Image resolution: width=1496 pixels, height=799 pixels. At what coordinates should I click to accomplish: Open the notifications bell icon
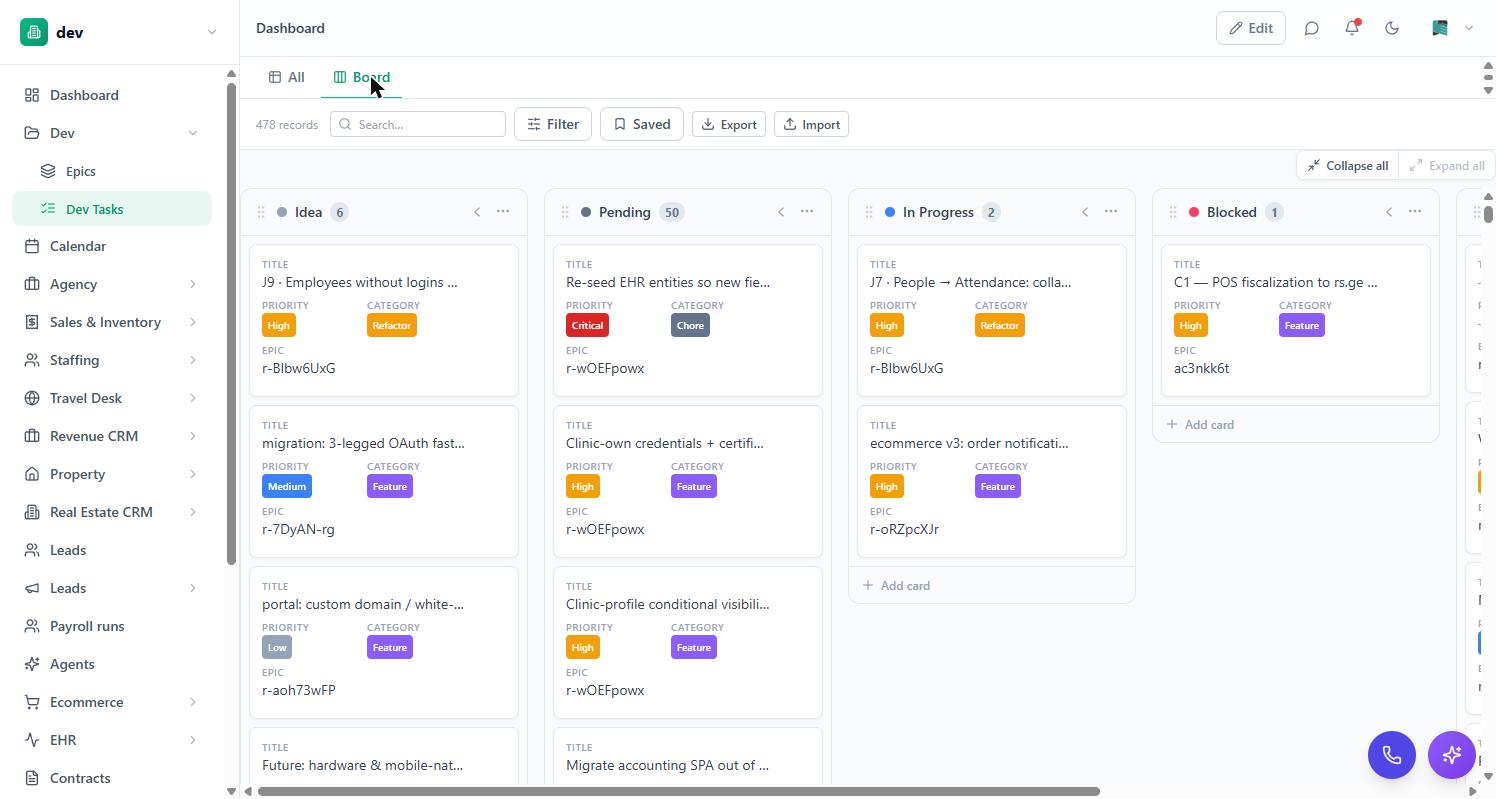coord(1352,28)
